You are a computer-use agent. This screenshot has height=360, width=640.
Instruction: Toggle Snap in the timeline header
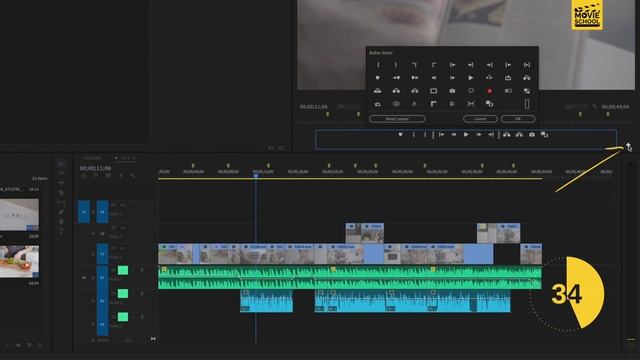[x=96, y=176]
